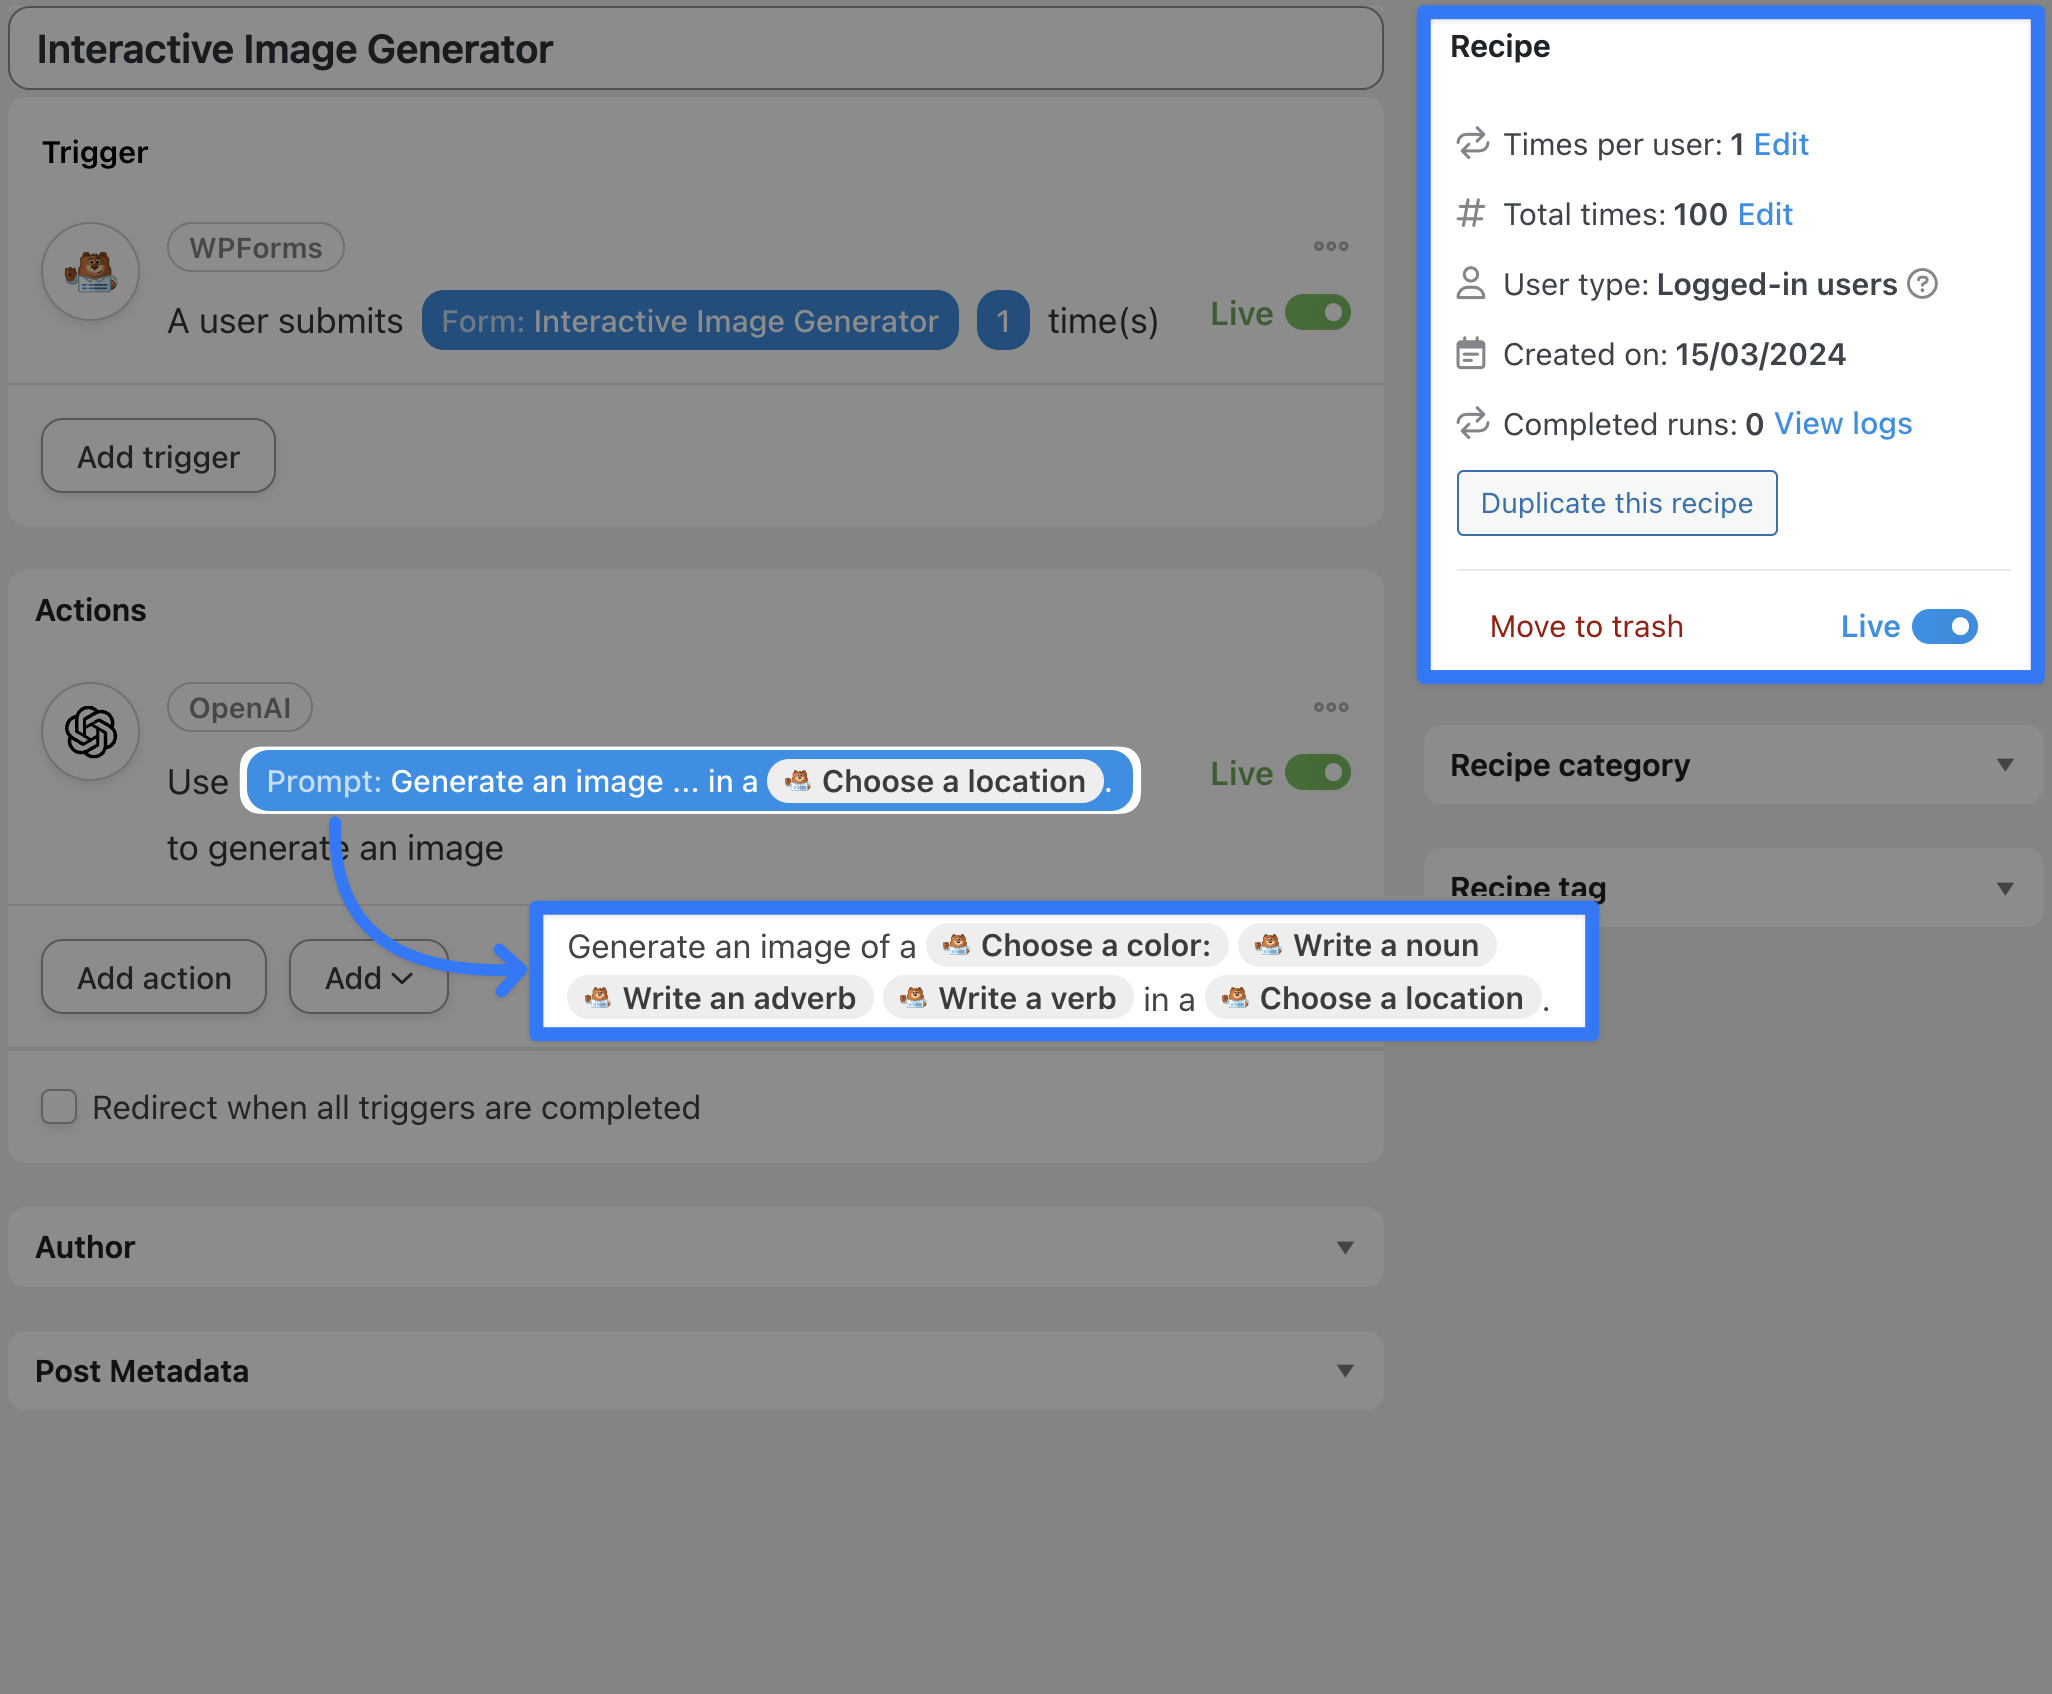Toggle the WPForms trigger Live switch

click(1317, 313)
